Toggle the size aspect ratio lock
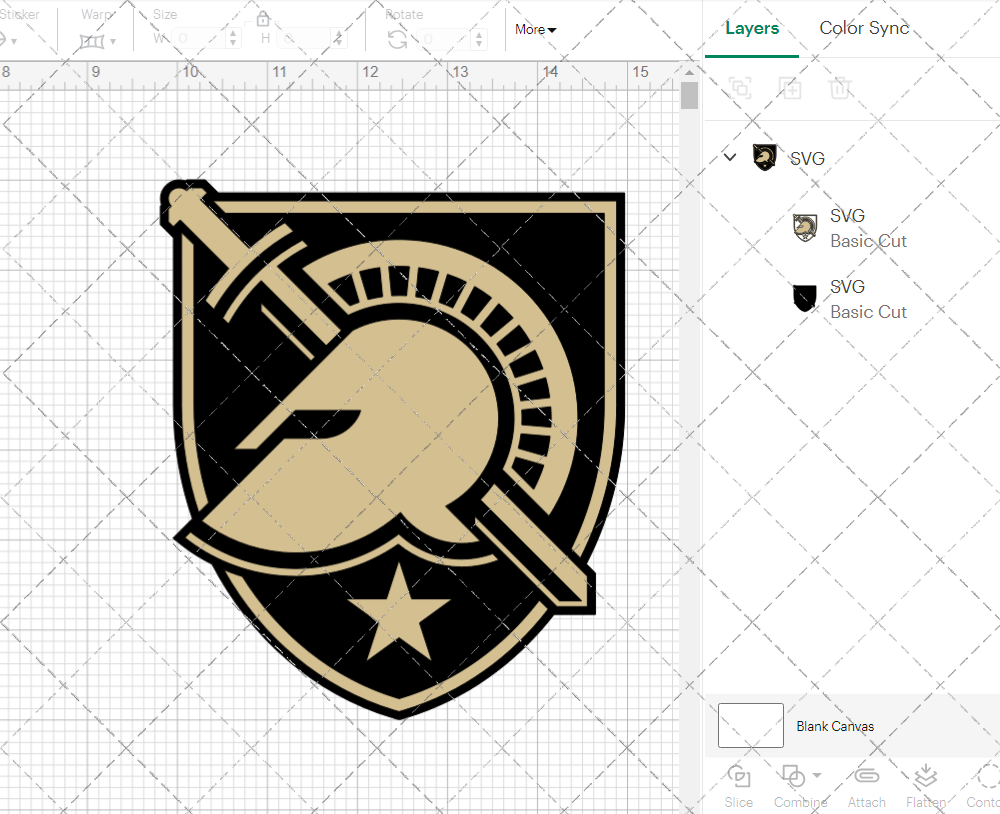The image size is (1000, 814). coord(262,18)
